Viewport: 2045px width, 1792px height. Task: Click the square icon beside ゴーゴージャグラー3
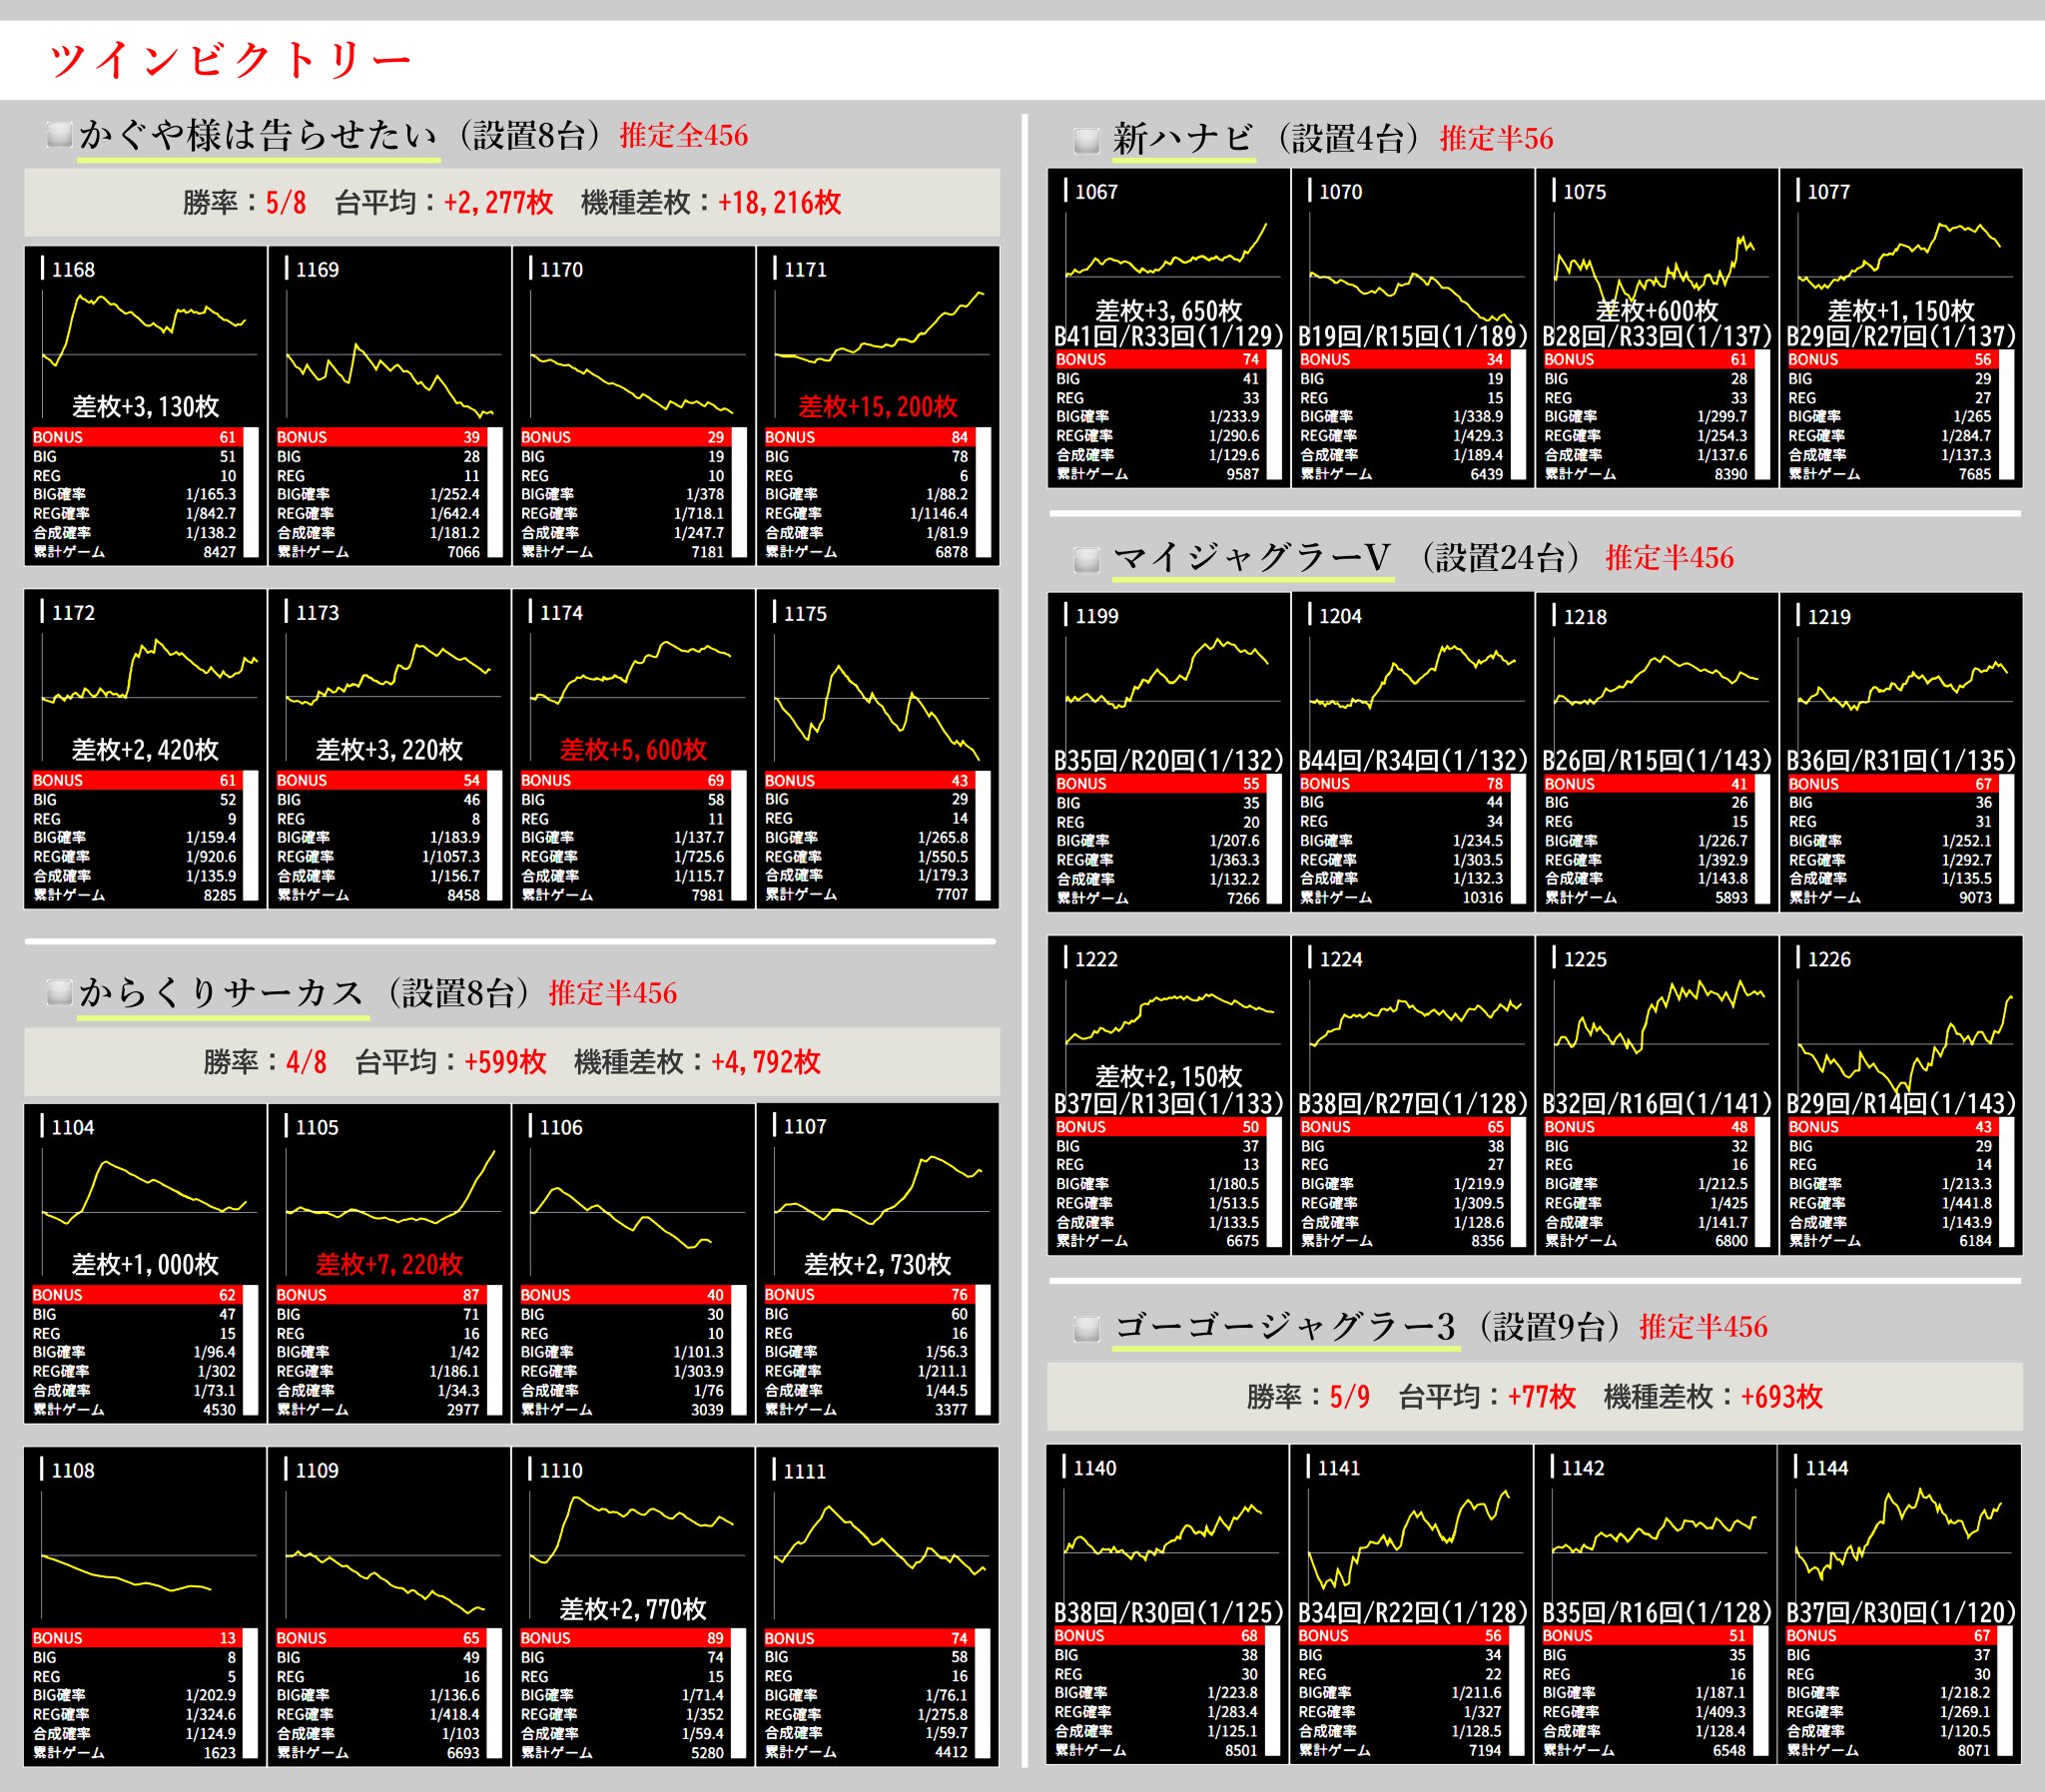pyautogui.click(x=1086, y=1329)
